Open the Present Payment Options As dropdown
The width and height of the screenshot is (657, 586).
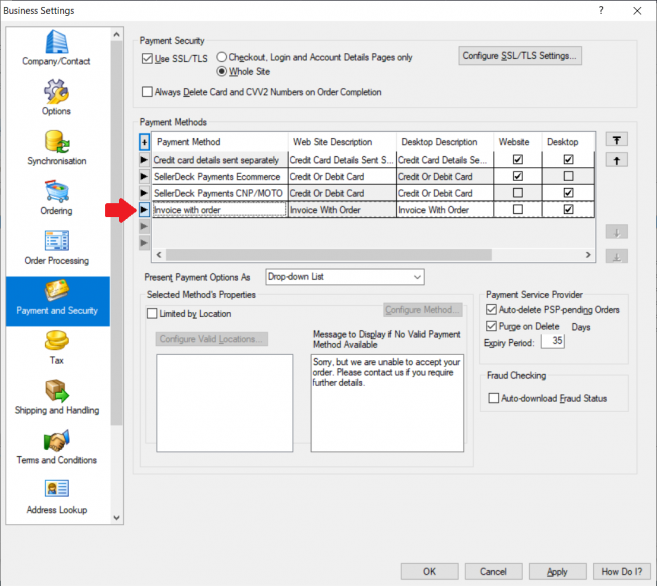click(x=344, y=277)
